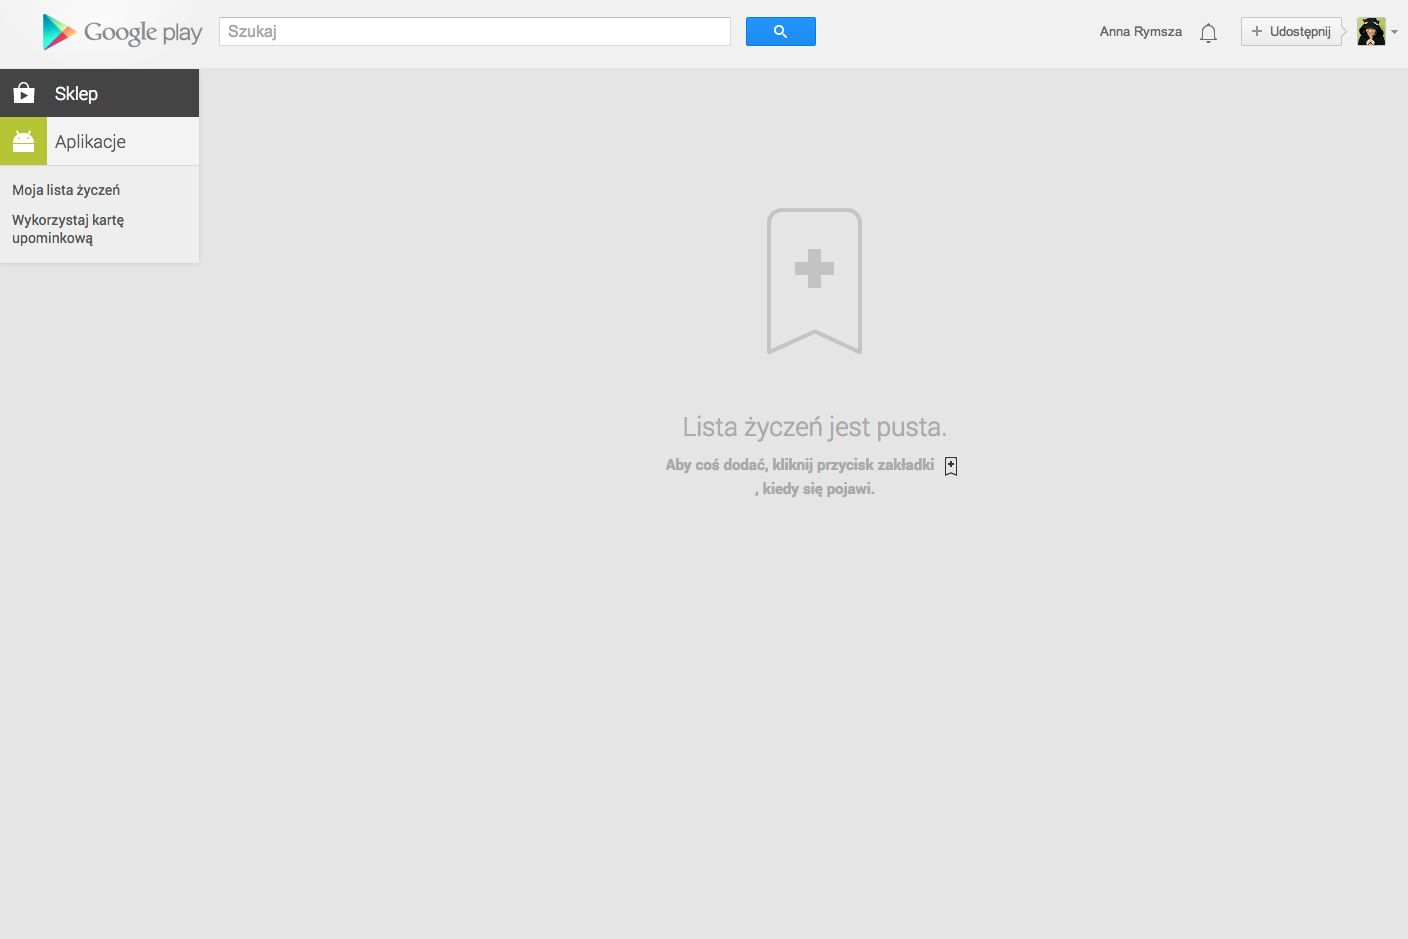Click the Google Play logo

point(122,32)
